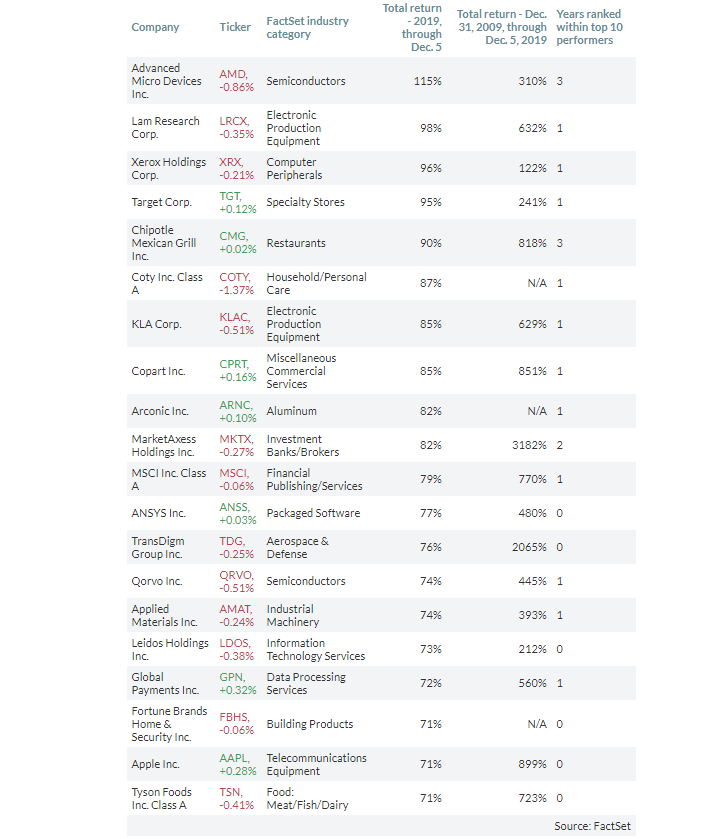Screen dimensions: 725x839
Task: Click the TDG ticker link
Action: pos(231,541)
